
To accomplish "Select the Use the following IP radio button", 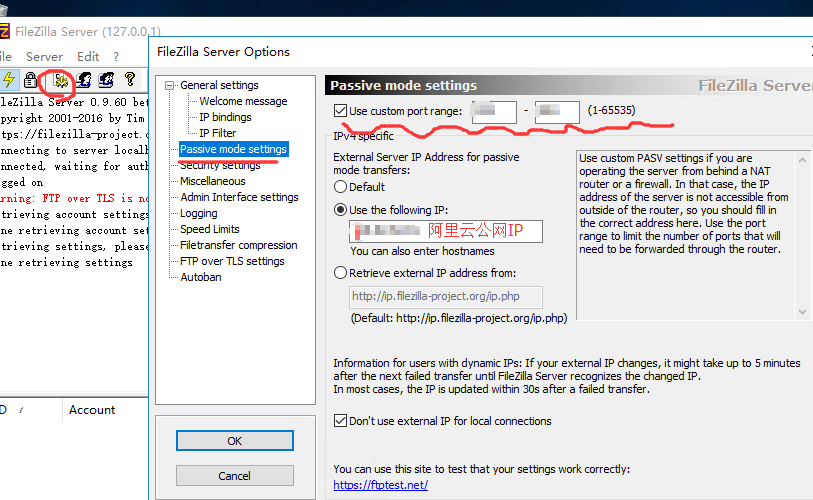I will point(340,210).
